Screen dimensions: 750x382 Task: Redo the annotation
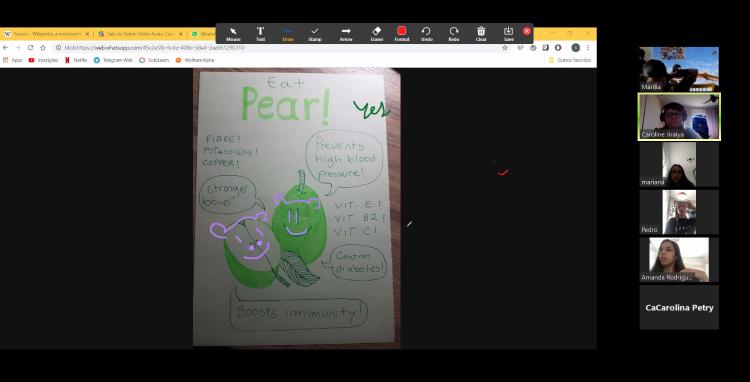pos(454,34)
